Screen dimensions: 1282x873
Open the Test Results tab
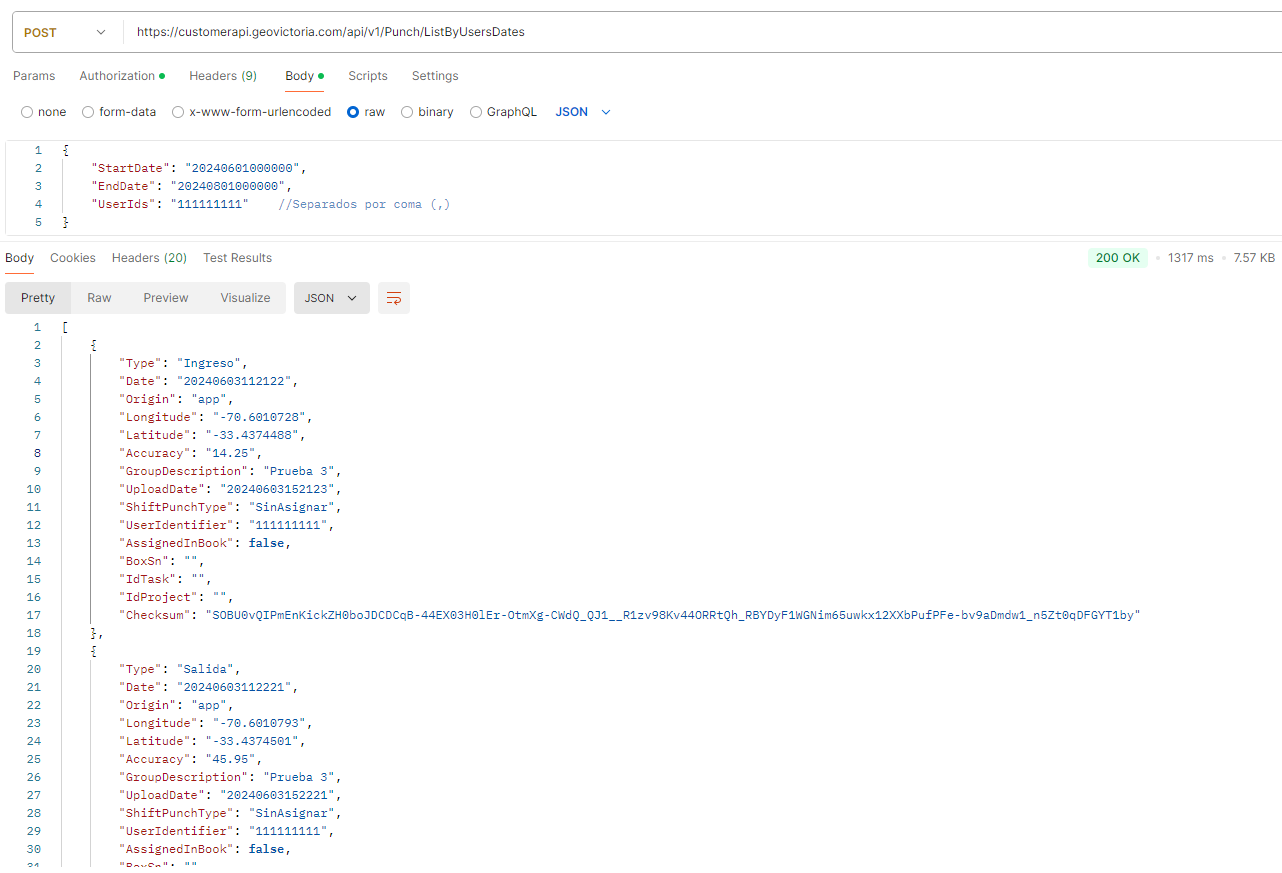(237, 258)
